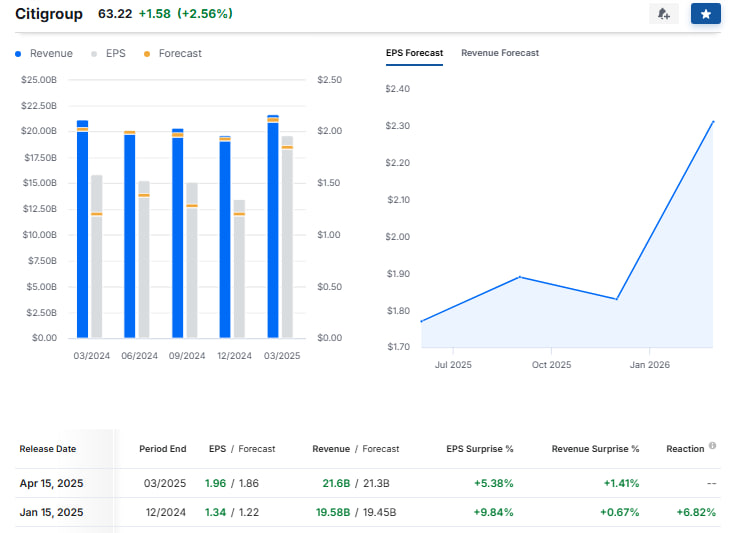
Task: Click the 03/2025 gray EPS bar
Action: (x=287, y=237)
